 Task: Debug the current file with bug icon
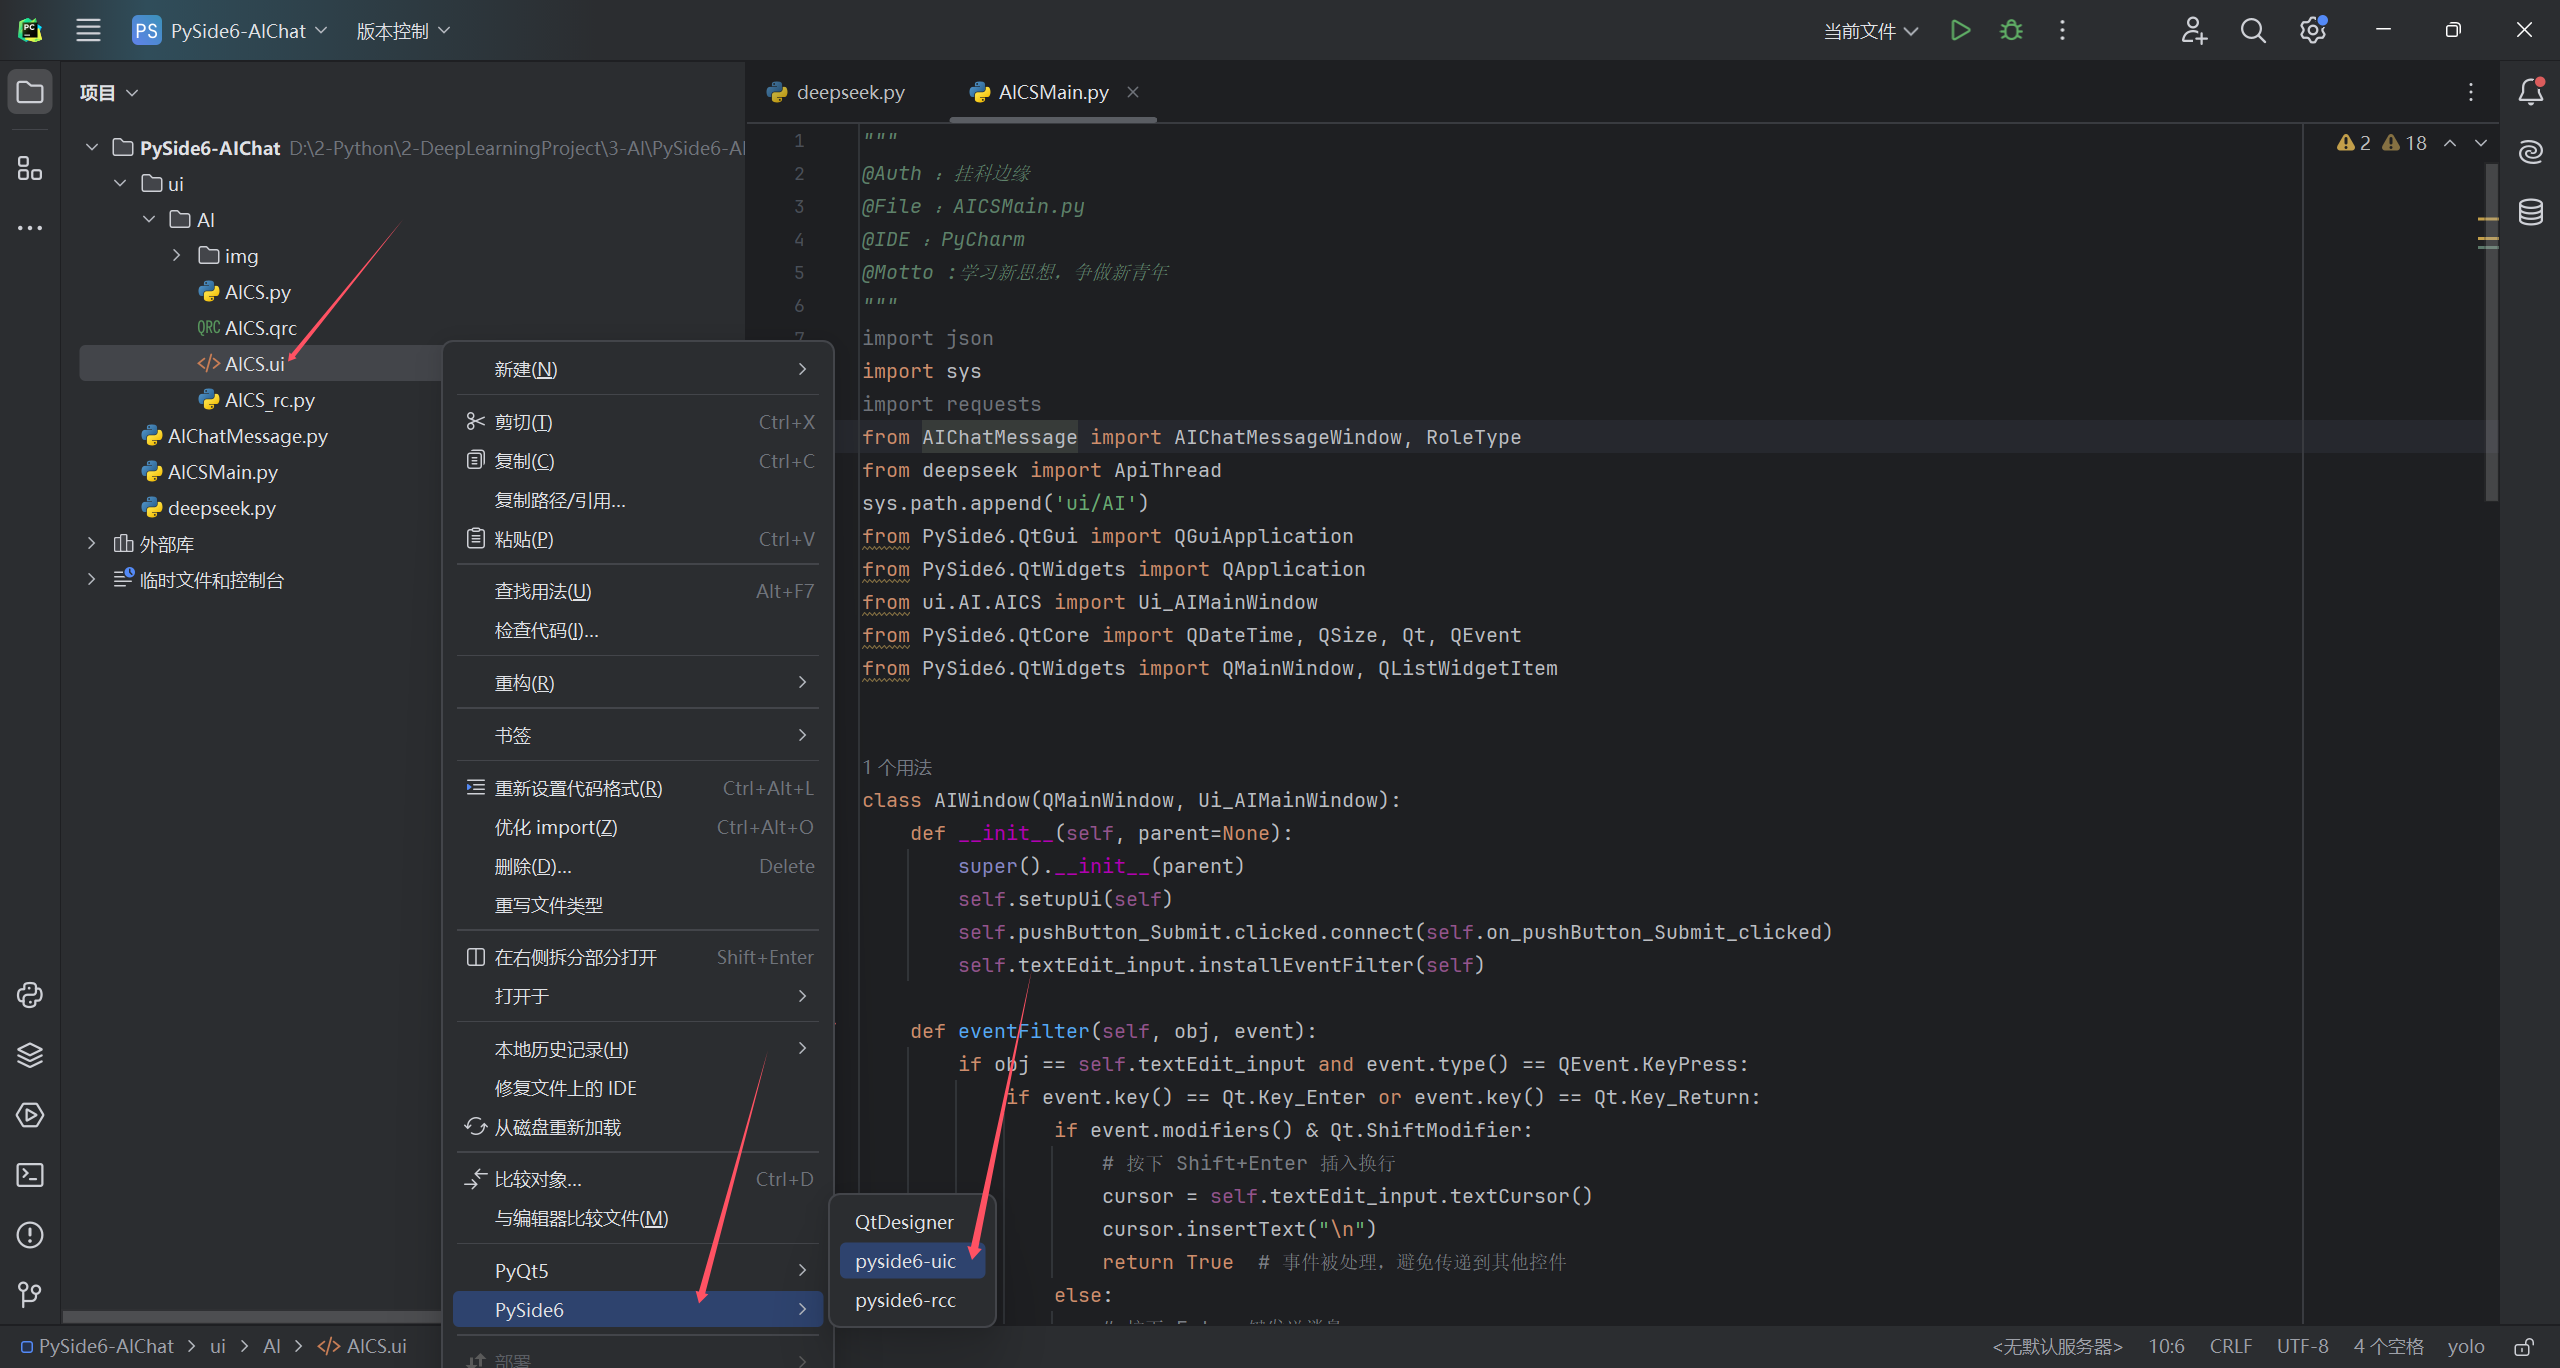(x=2011, y=30)
